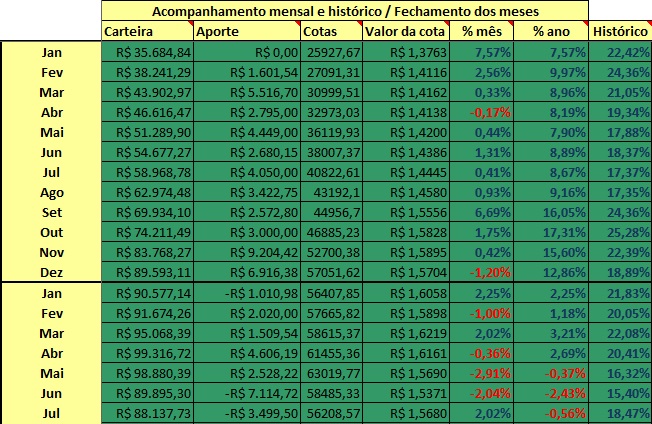Select aporte cell R$ 5.516,70
Viewport: 652px width, 424px height.
[247, 92]
